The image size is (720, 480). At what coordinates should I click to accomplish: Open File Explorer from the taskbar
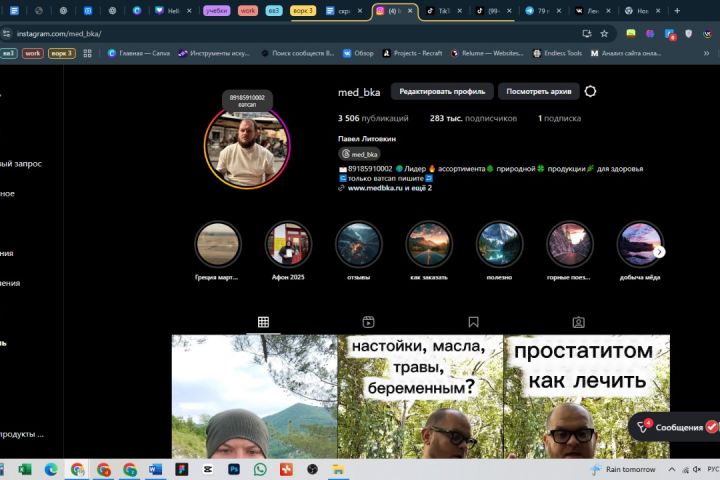[338, 469]
